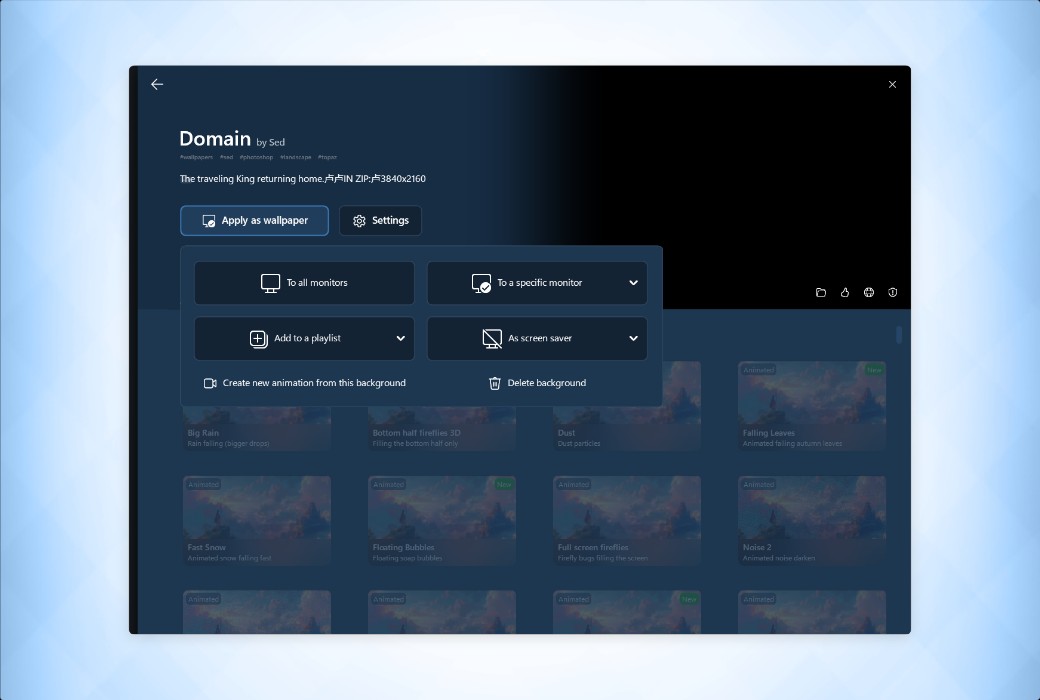Select the Dust particles animation card
1040x700 pixels.
pos(627,429)
